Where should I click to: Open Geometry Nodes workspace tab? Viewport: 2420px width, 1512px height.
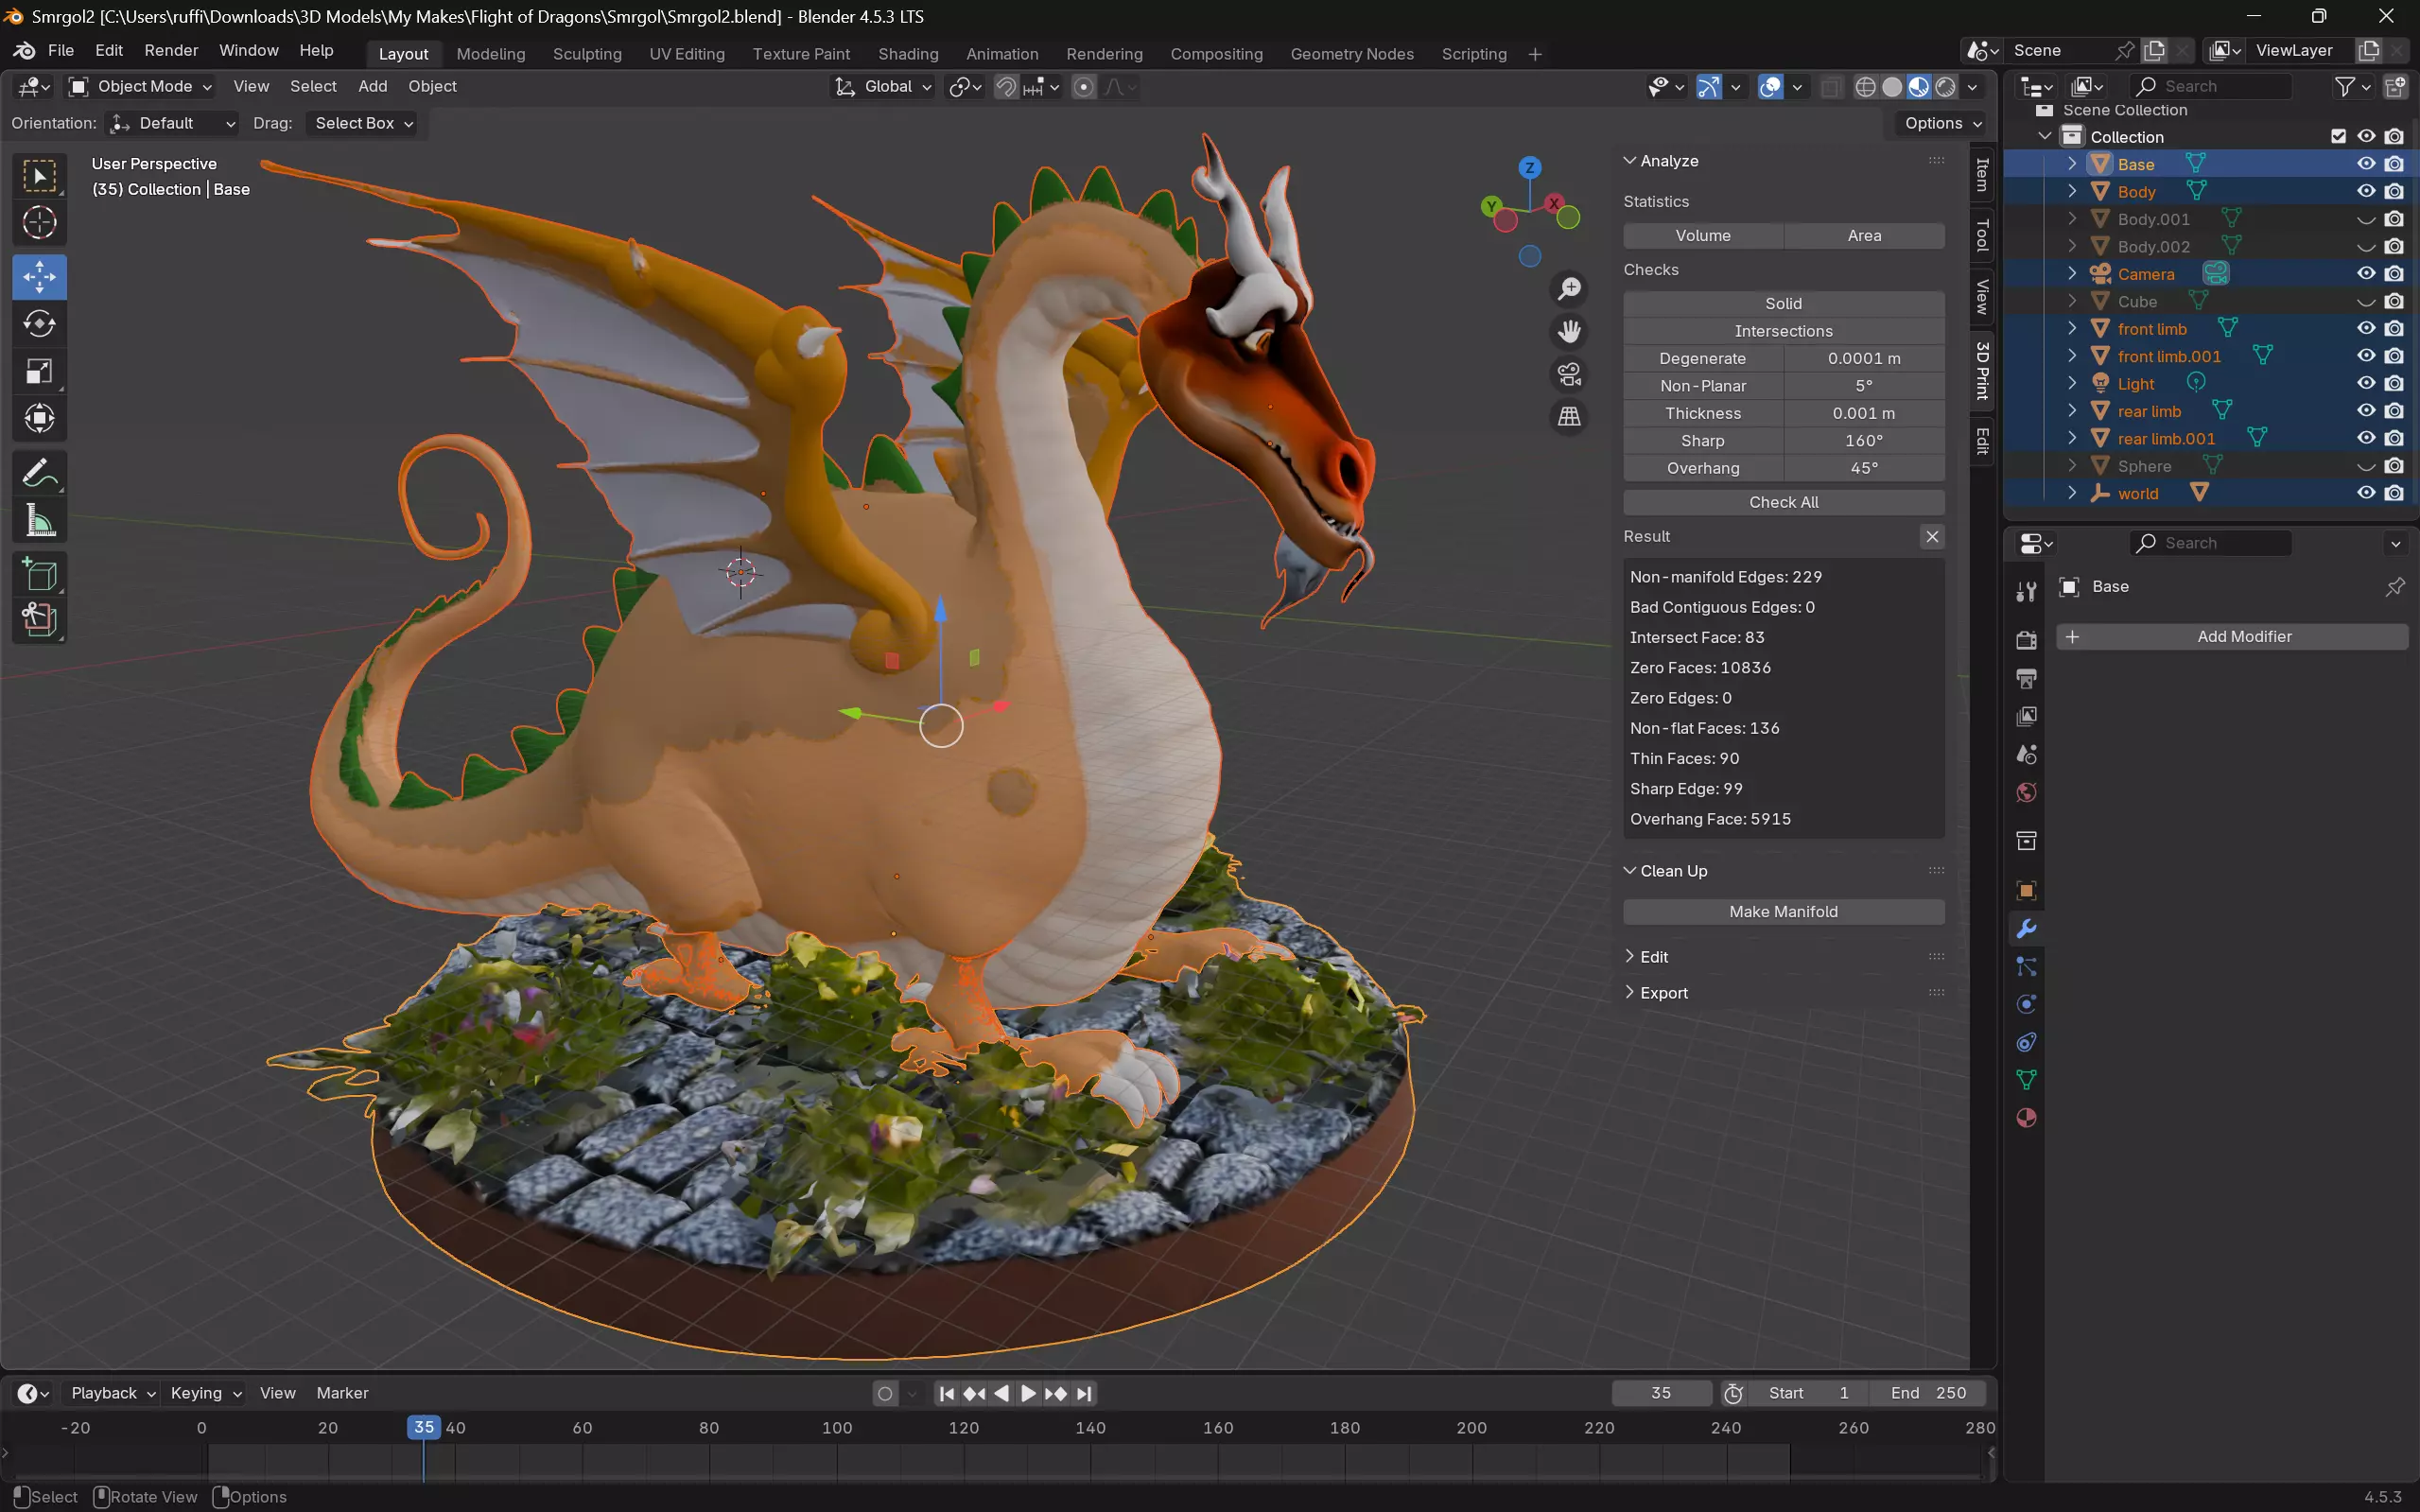pos(1351,54)
